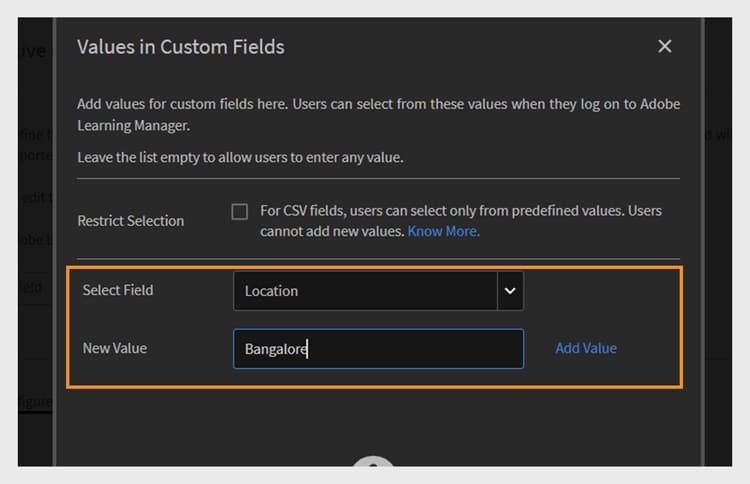Enable the Restrict Selection checkbox

[240, 212]
